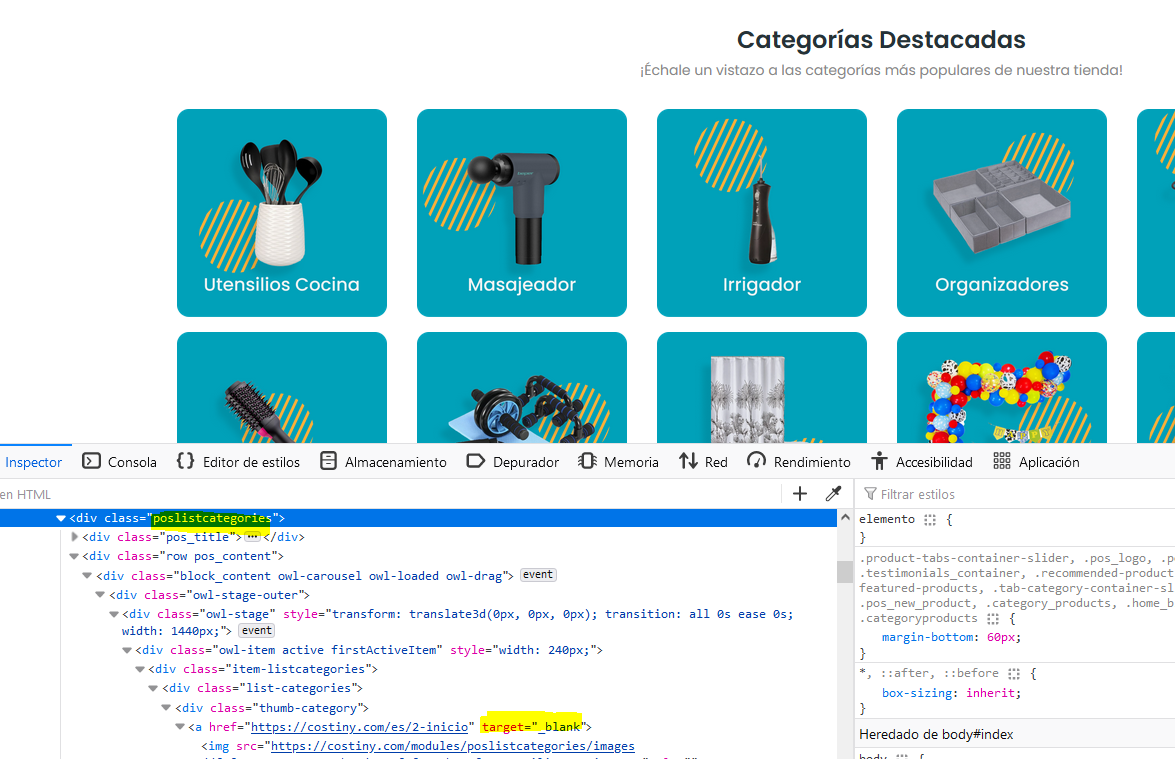The image size is (1175, 759).
Task: Click the event badge on owl-carousel div
Action: (x=538, y=575)
